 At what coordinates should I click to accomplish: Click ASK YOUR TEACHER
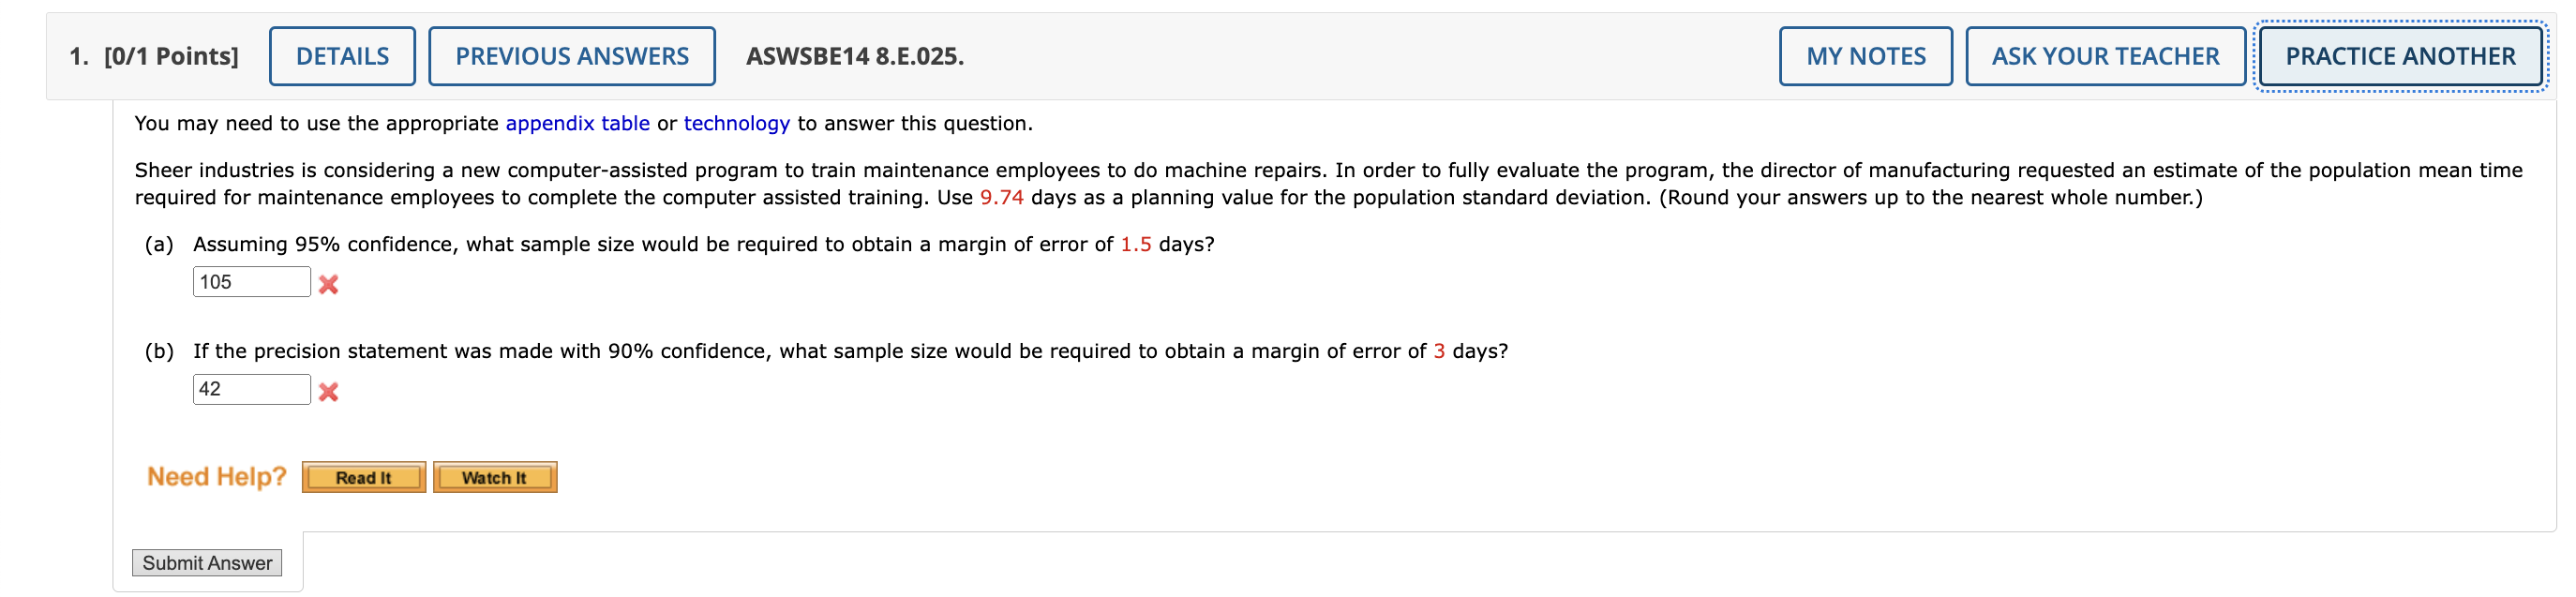point(2105,56)
